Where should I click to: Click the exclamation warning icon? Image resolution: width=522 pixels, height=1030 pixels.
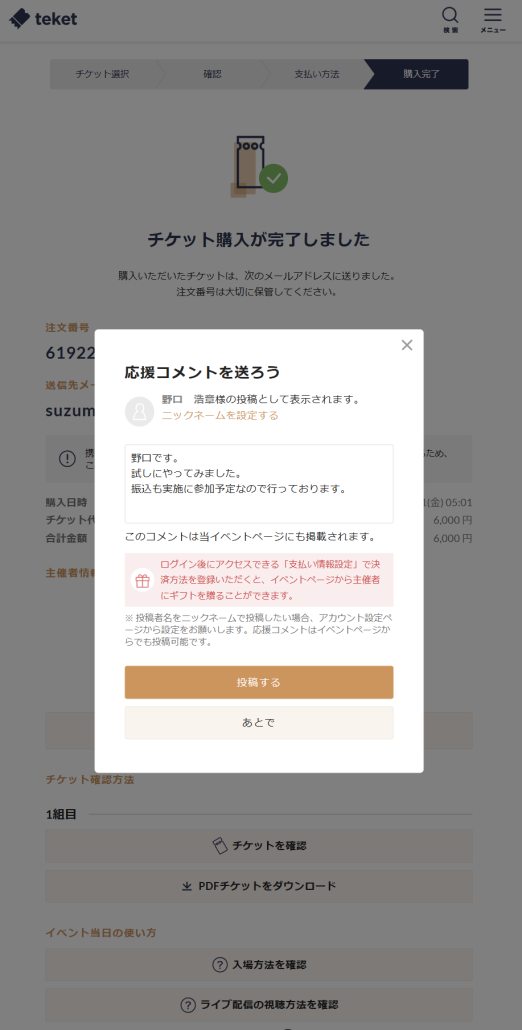point(68,459)
